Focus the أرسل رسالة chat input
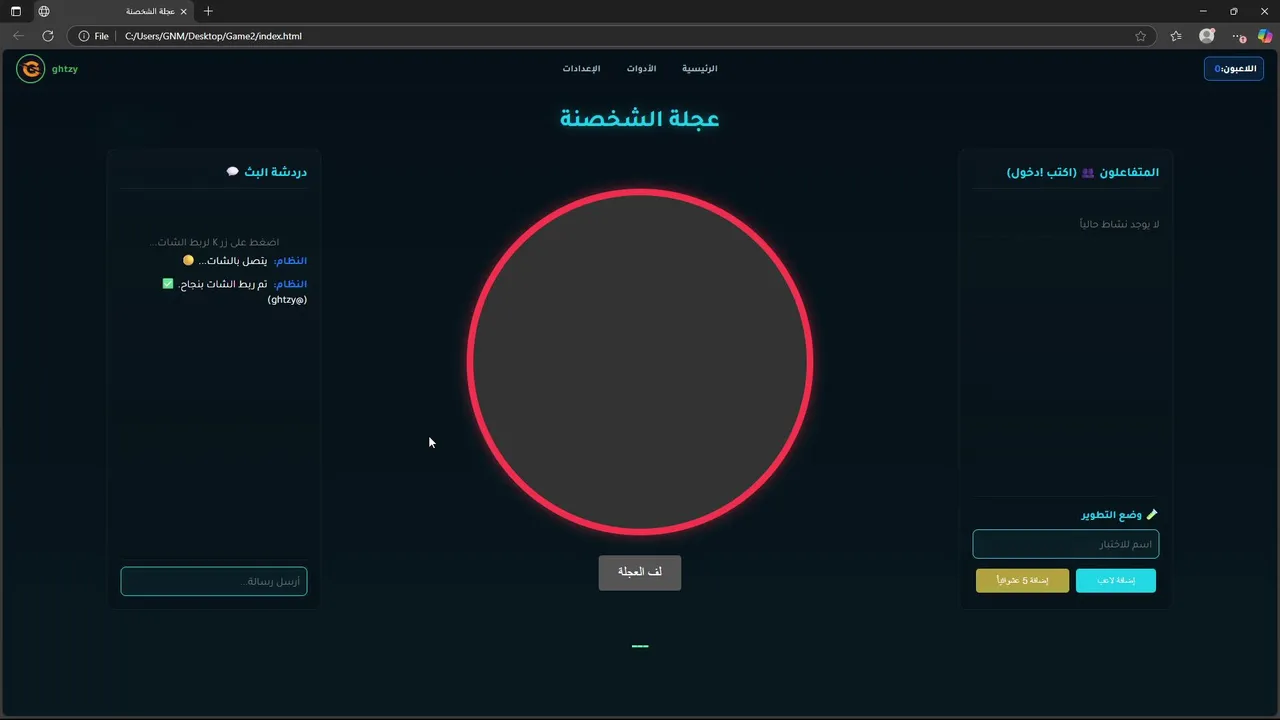The image size is (1280, 720). tap(214, 581)
